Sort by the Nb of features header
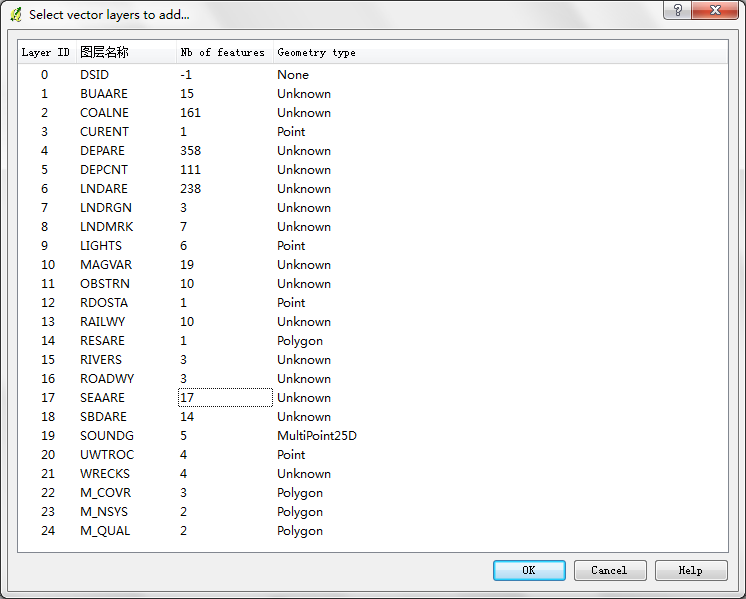Screen dimensions: 746x599 225,52
